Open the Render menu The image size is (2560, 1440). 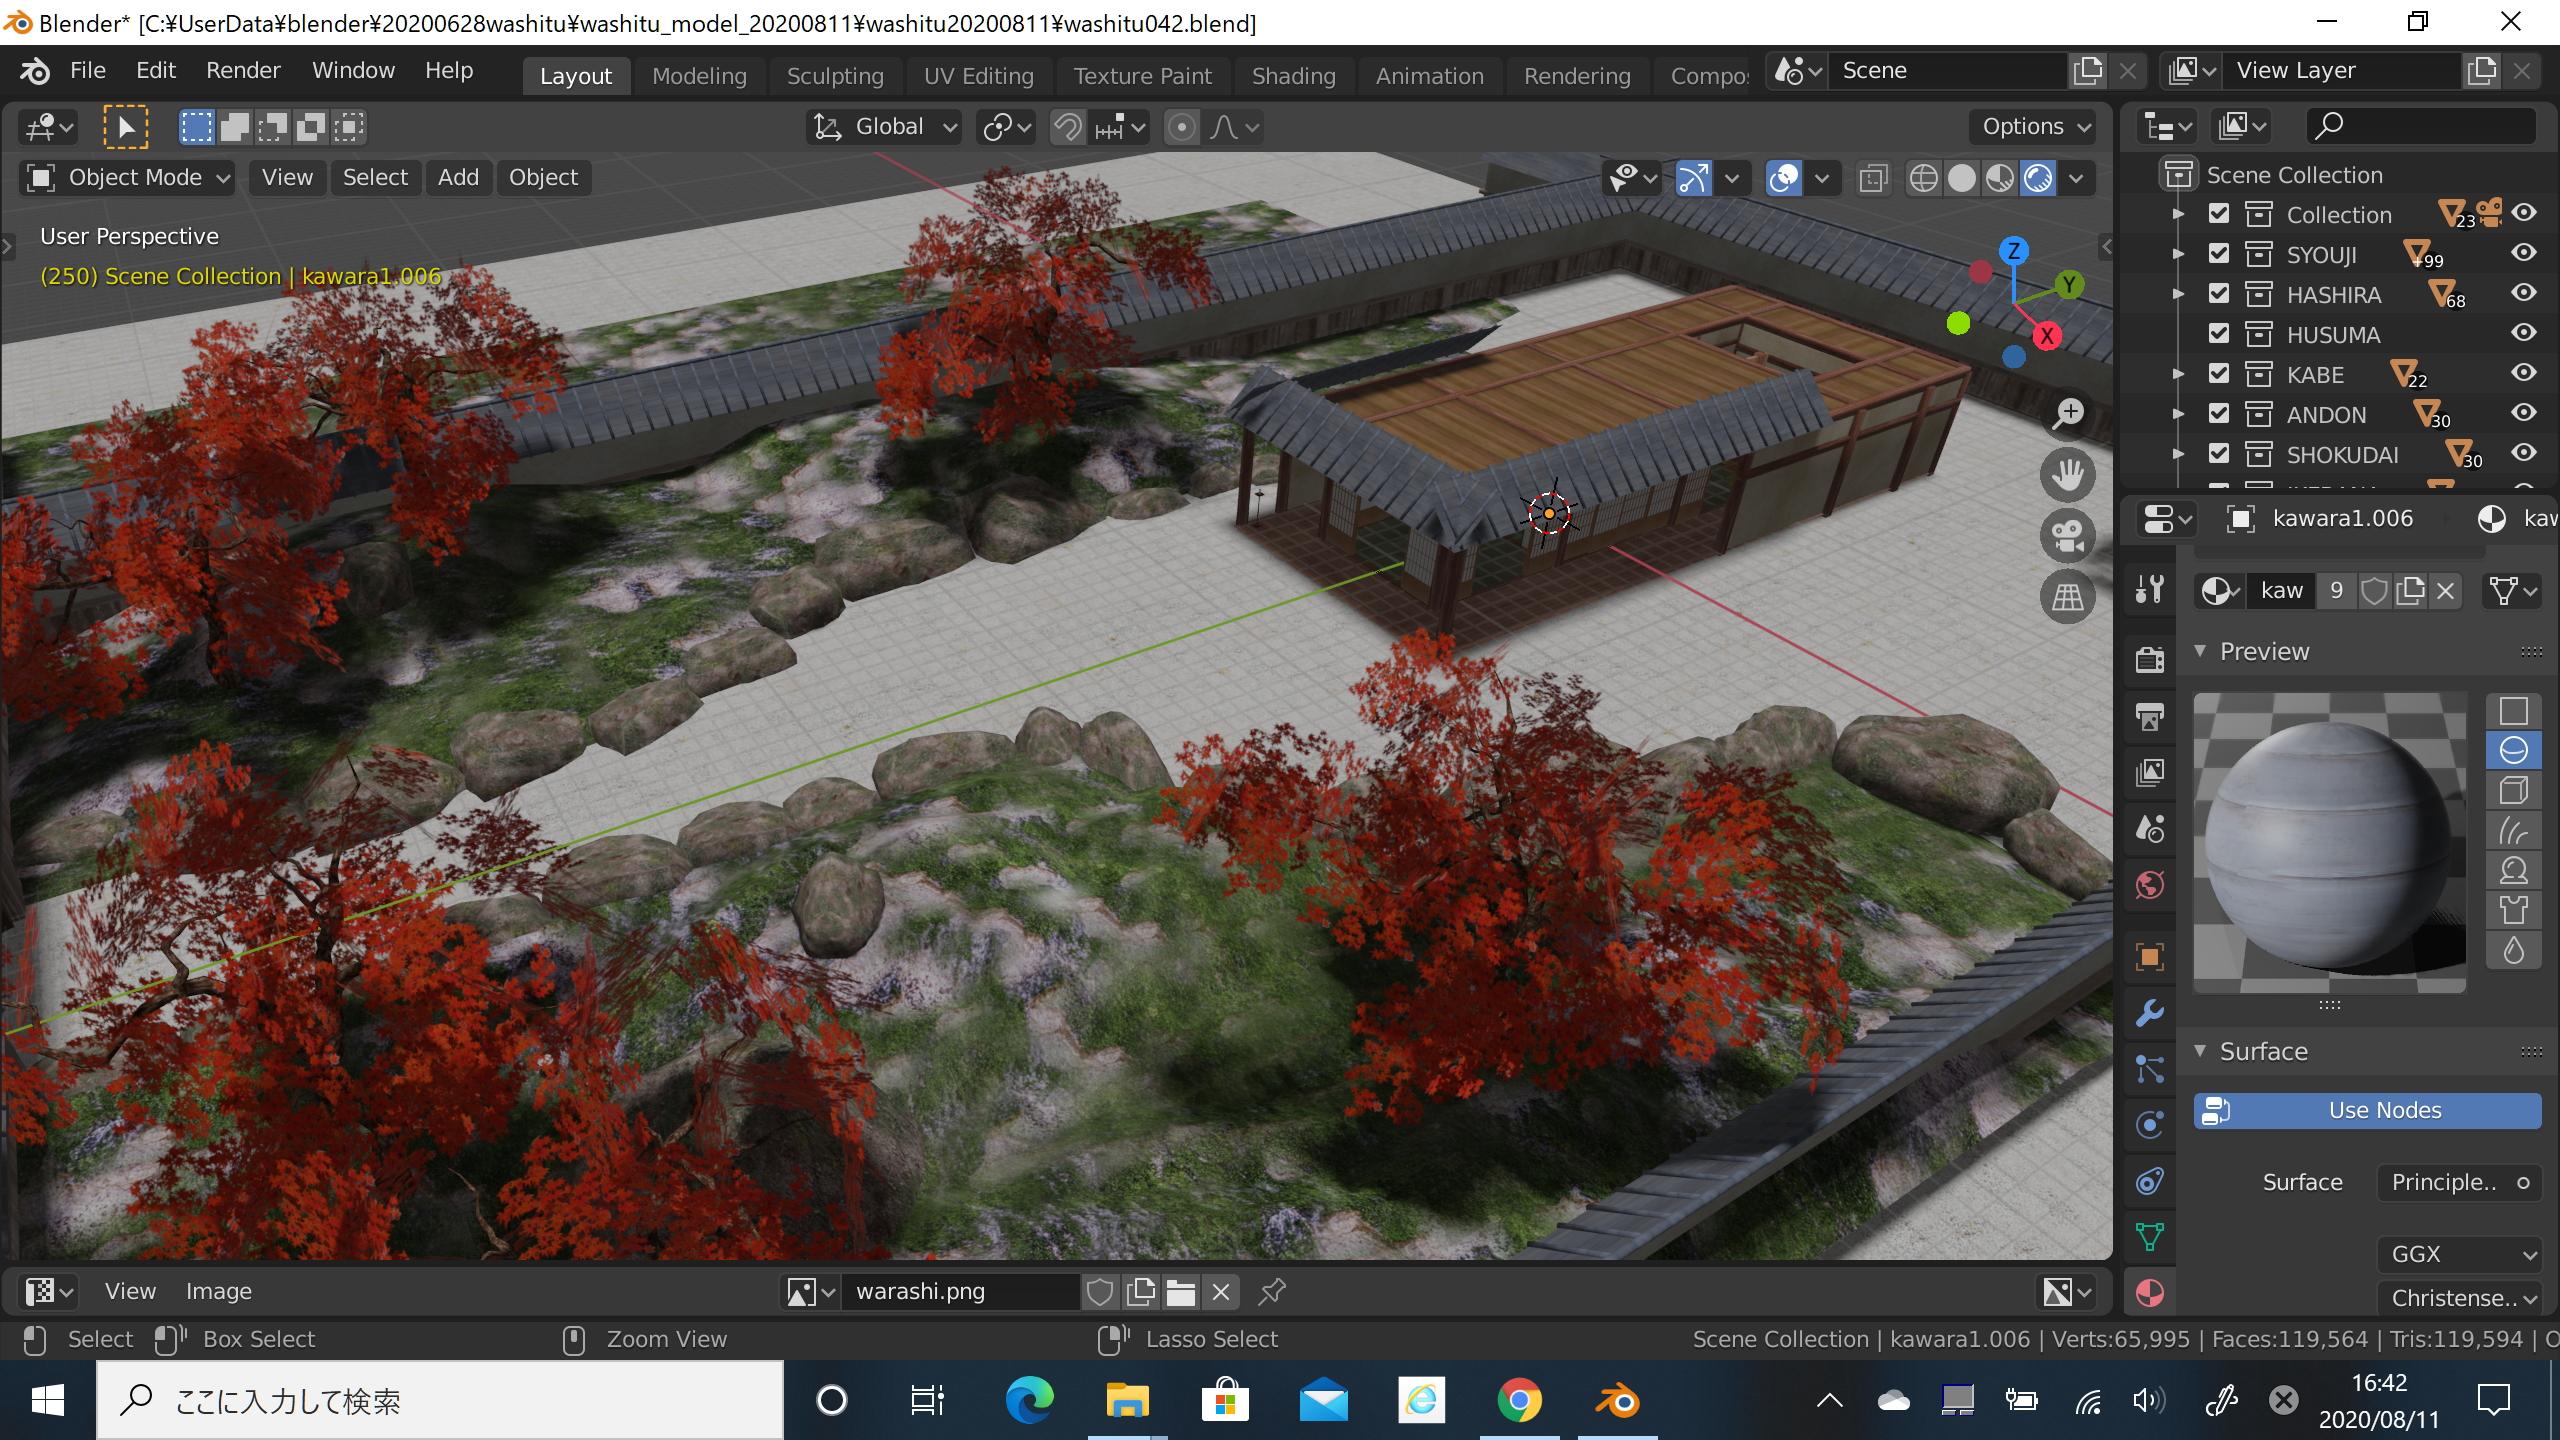[243, 71]
